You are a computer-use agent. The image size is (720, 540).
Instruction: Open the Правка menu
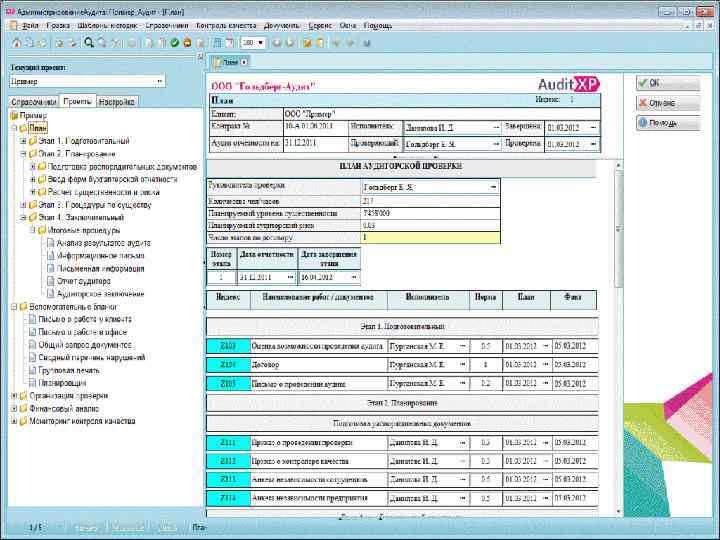(x=58, y=26)
